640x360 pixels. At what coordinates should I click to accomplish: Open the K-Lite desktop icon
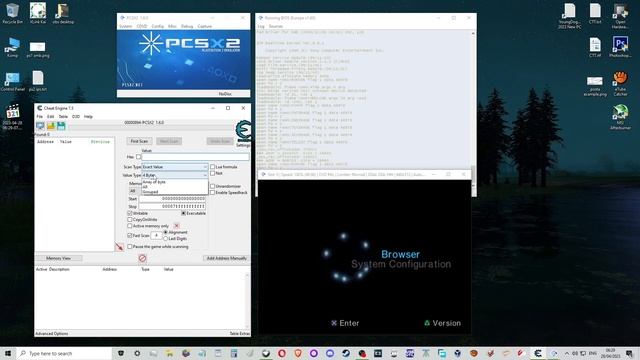[38, 13]
